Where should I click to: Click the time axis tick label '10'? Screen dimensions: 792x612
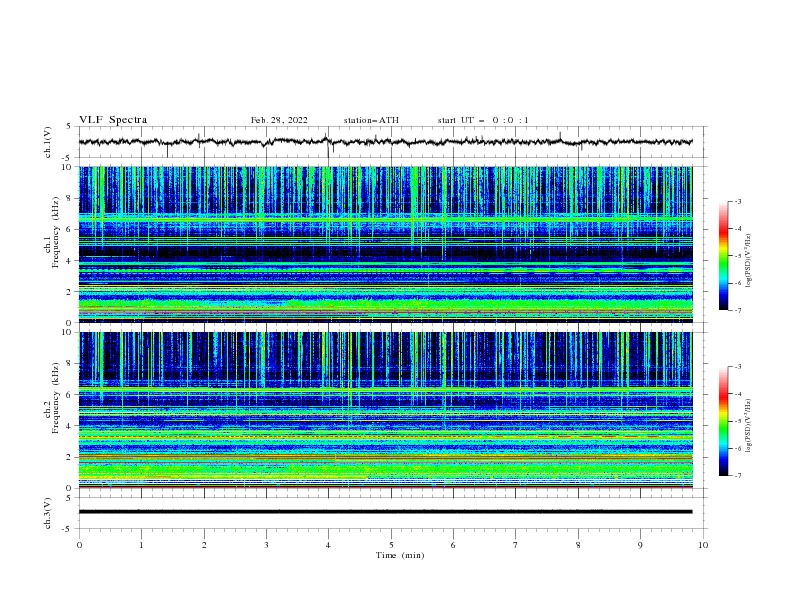click(703, 545)
